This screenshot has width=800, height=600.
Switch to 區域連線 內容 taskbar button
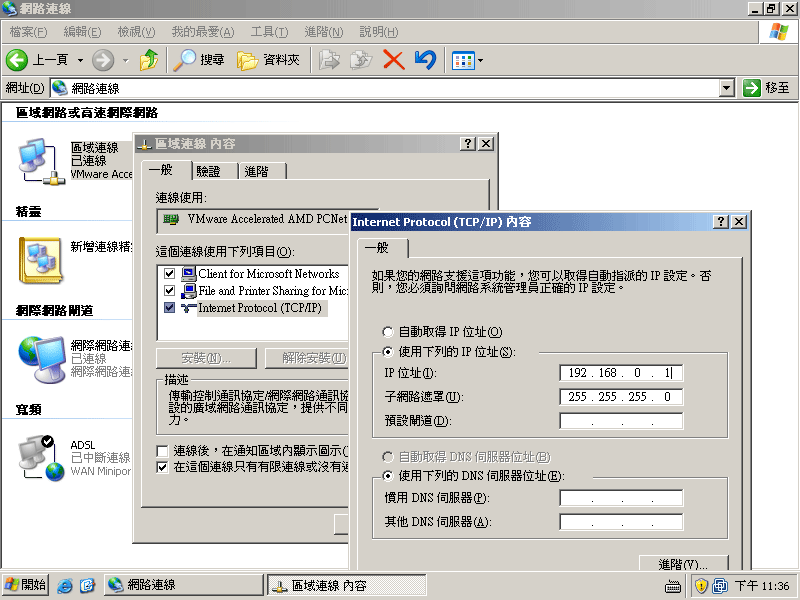pos(347,585)
